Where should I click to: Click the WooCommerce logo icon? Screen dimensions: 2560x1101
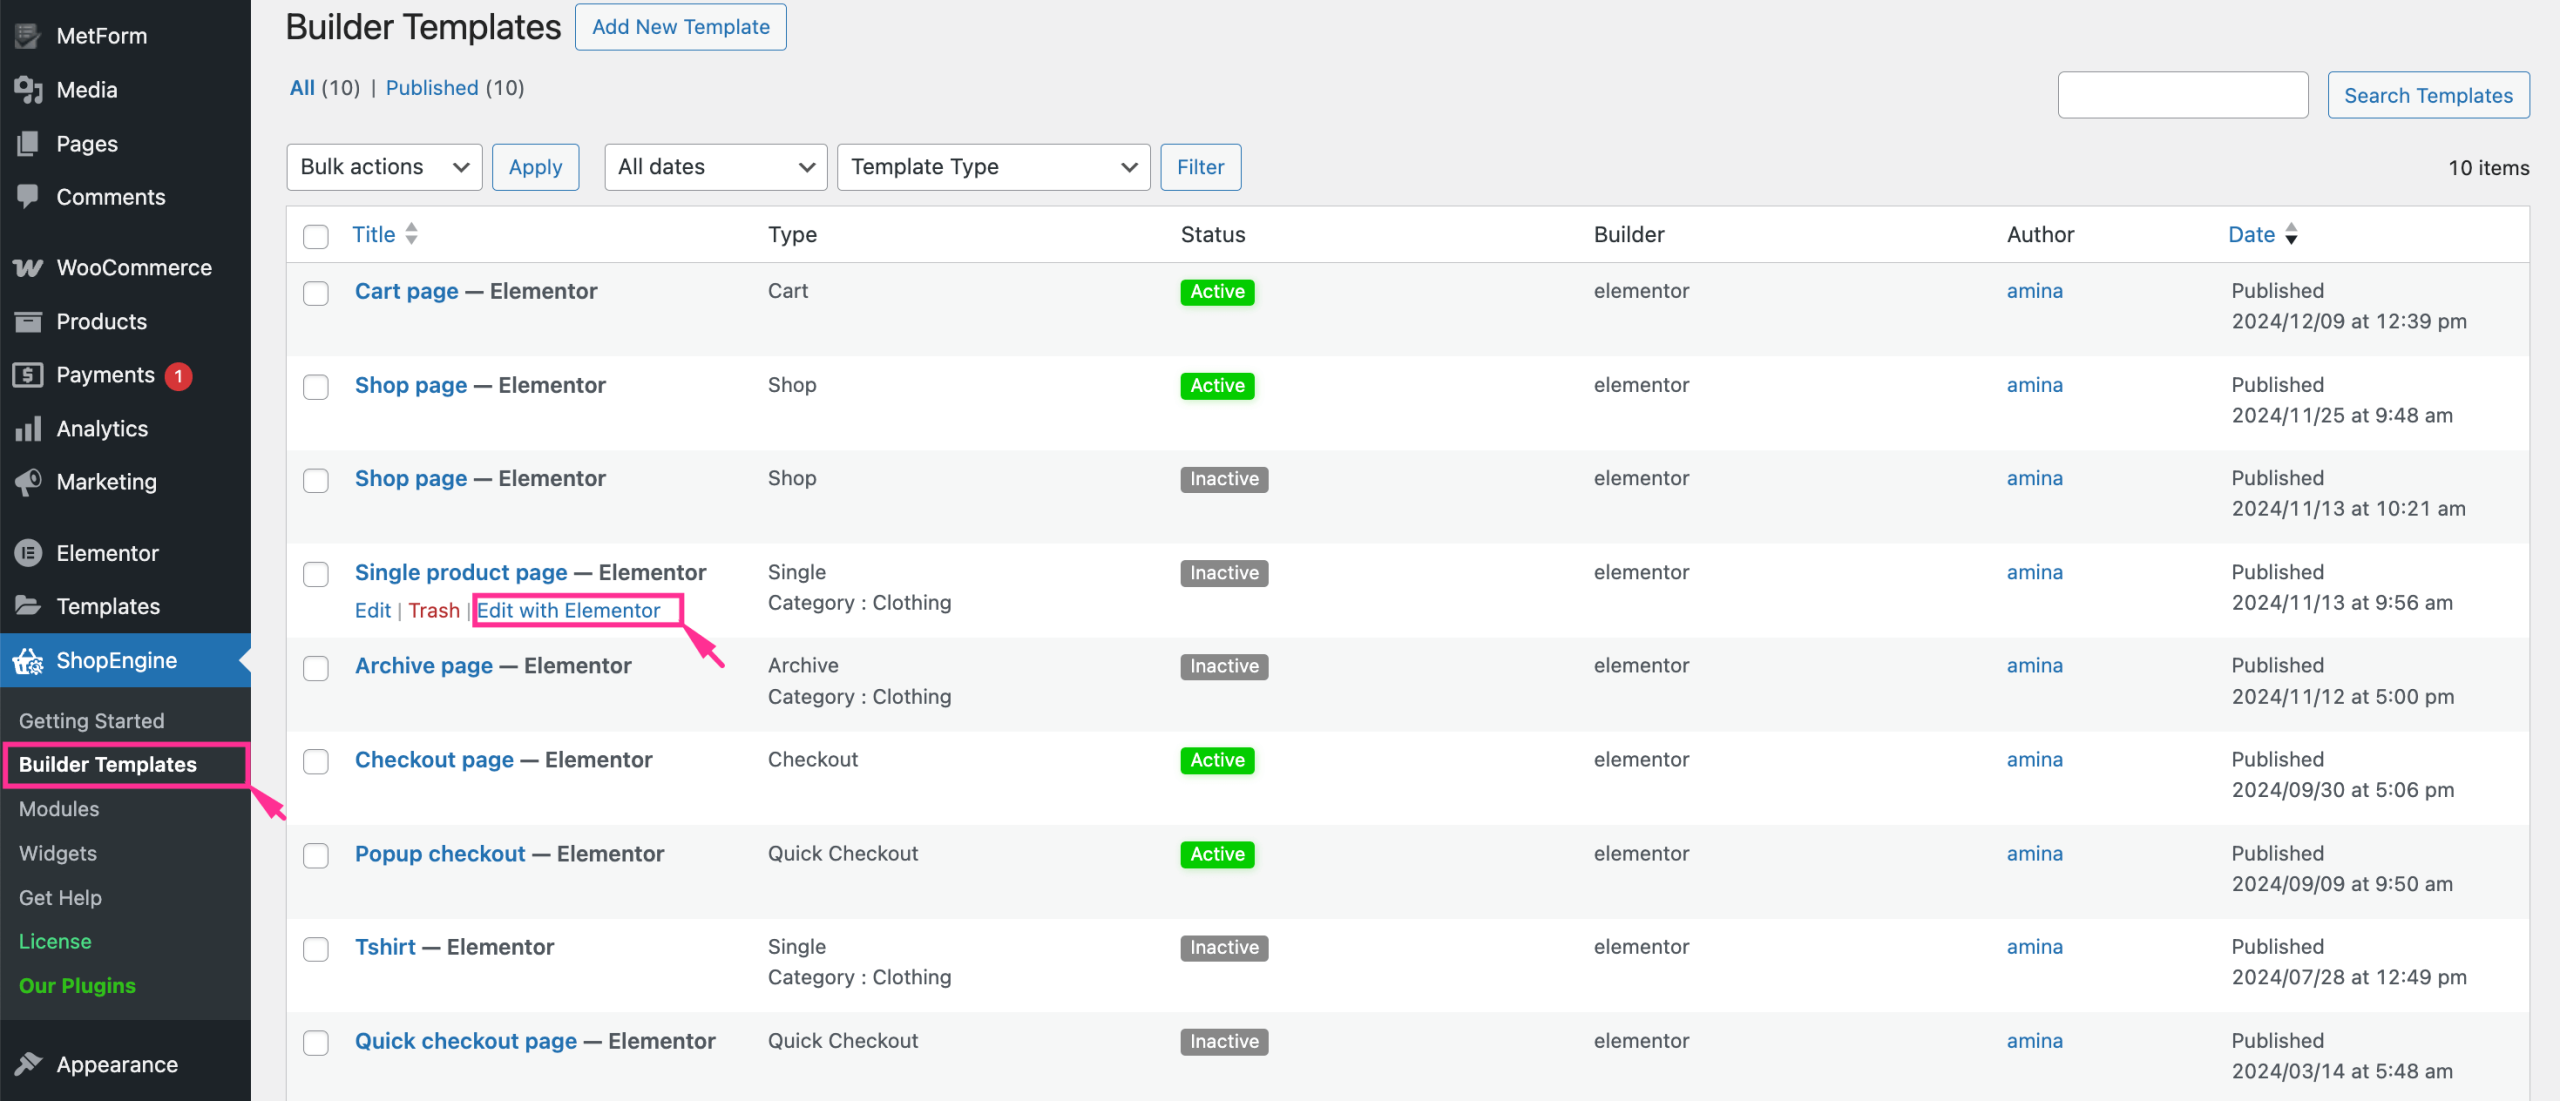click(28, 268)
